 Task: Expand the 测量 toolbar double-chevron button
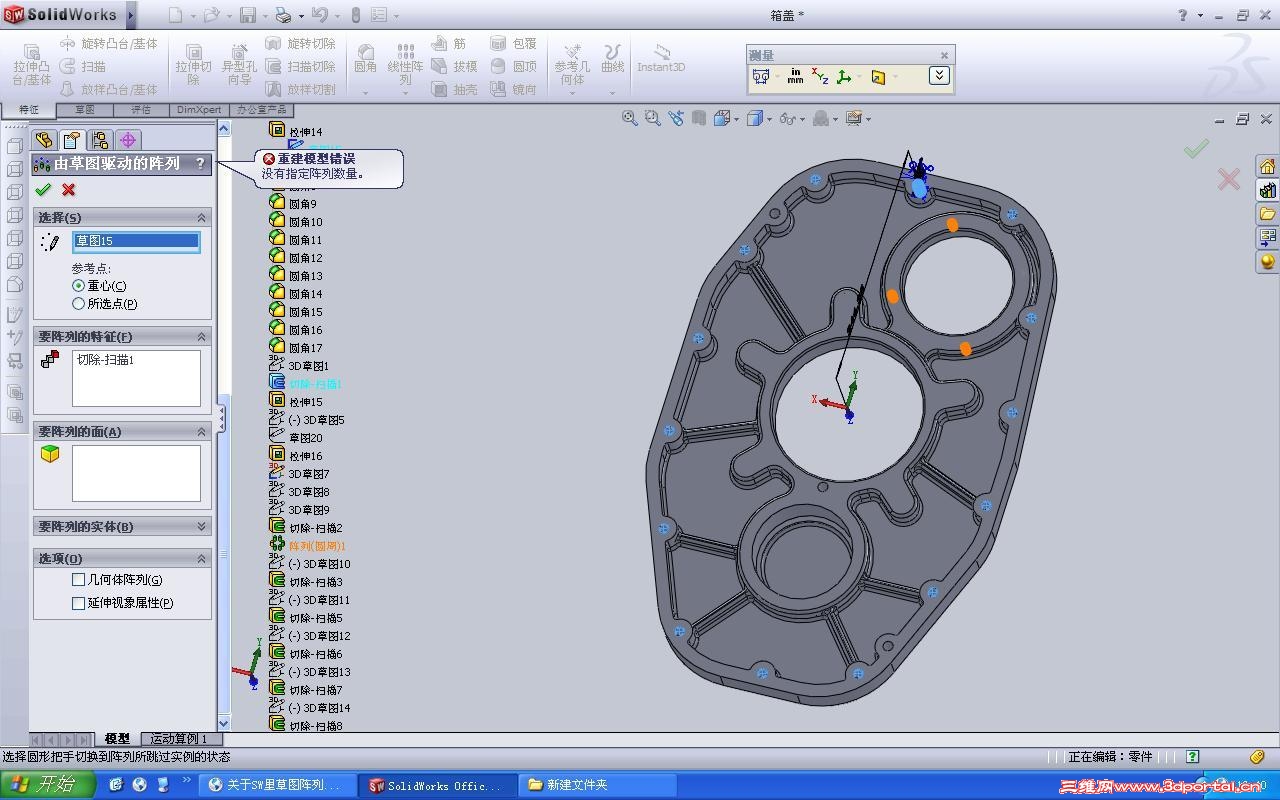tap(939, 75)
